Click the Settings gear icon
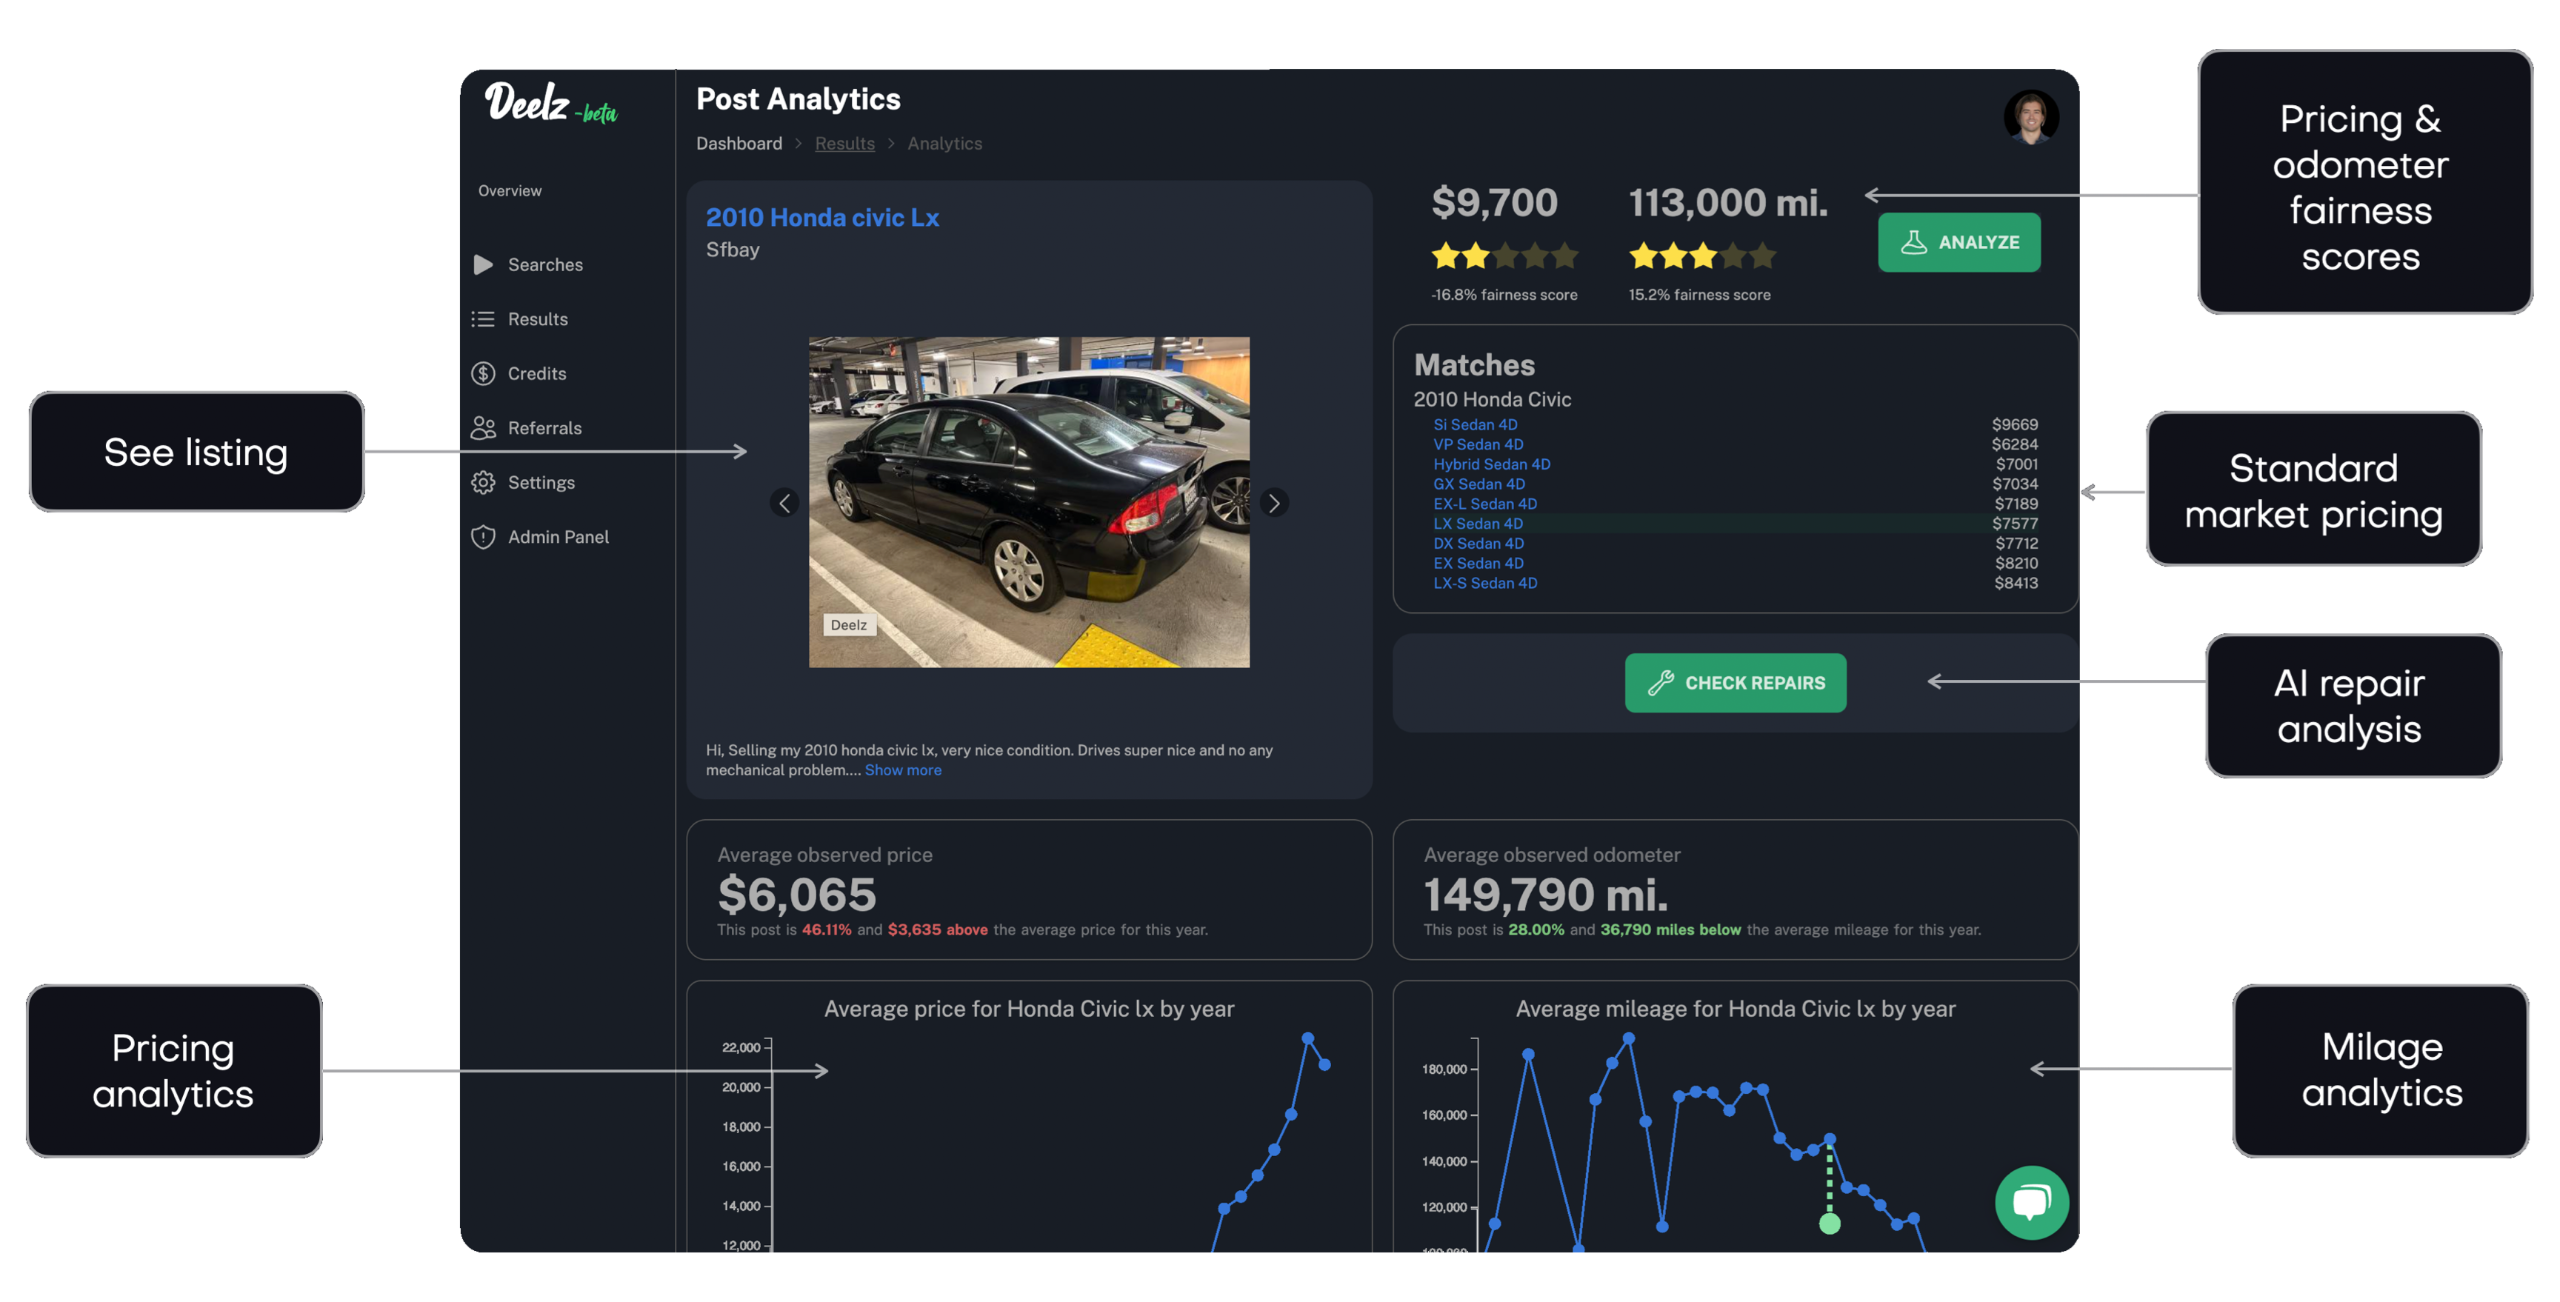2560x1302 pixels. [x=483, y=482]
